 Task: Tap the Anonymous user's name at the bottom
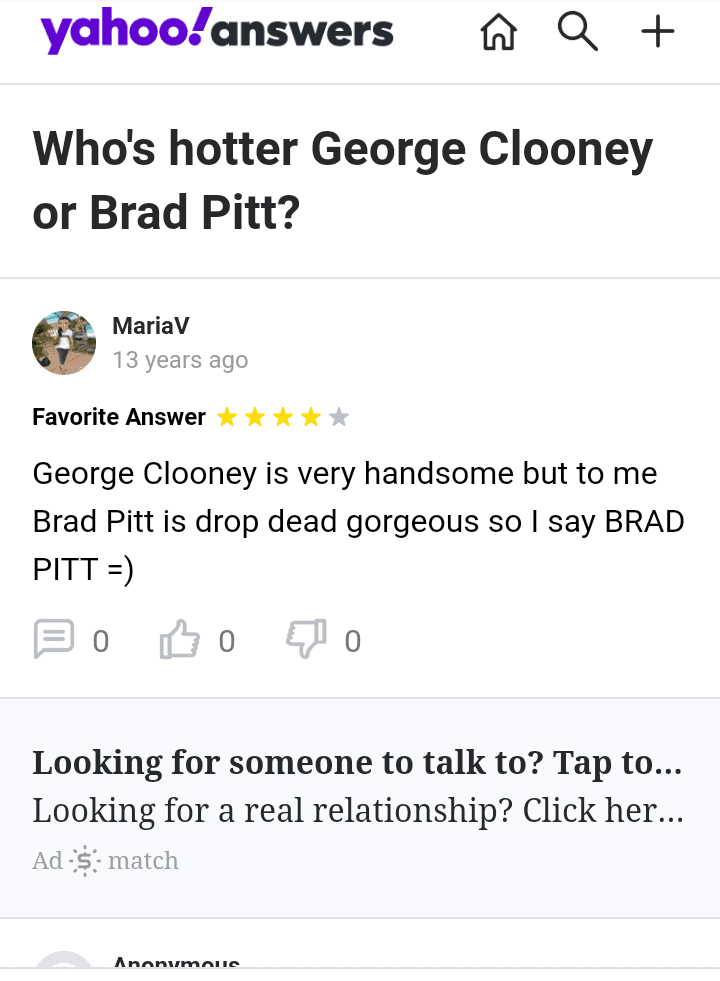coord(176,963)
